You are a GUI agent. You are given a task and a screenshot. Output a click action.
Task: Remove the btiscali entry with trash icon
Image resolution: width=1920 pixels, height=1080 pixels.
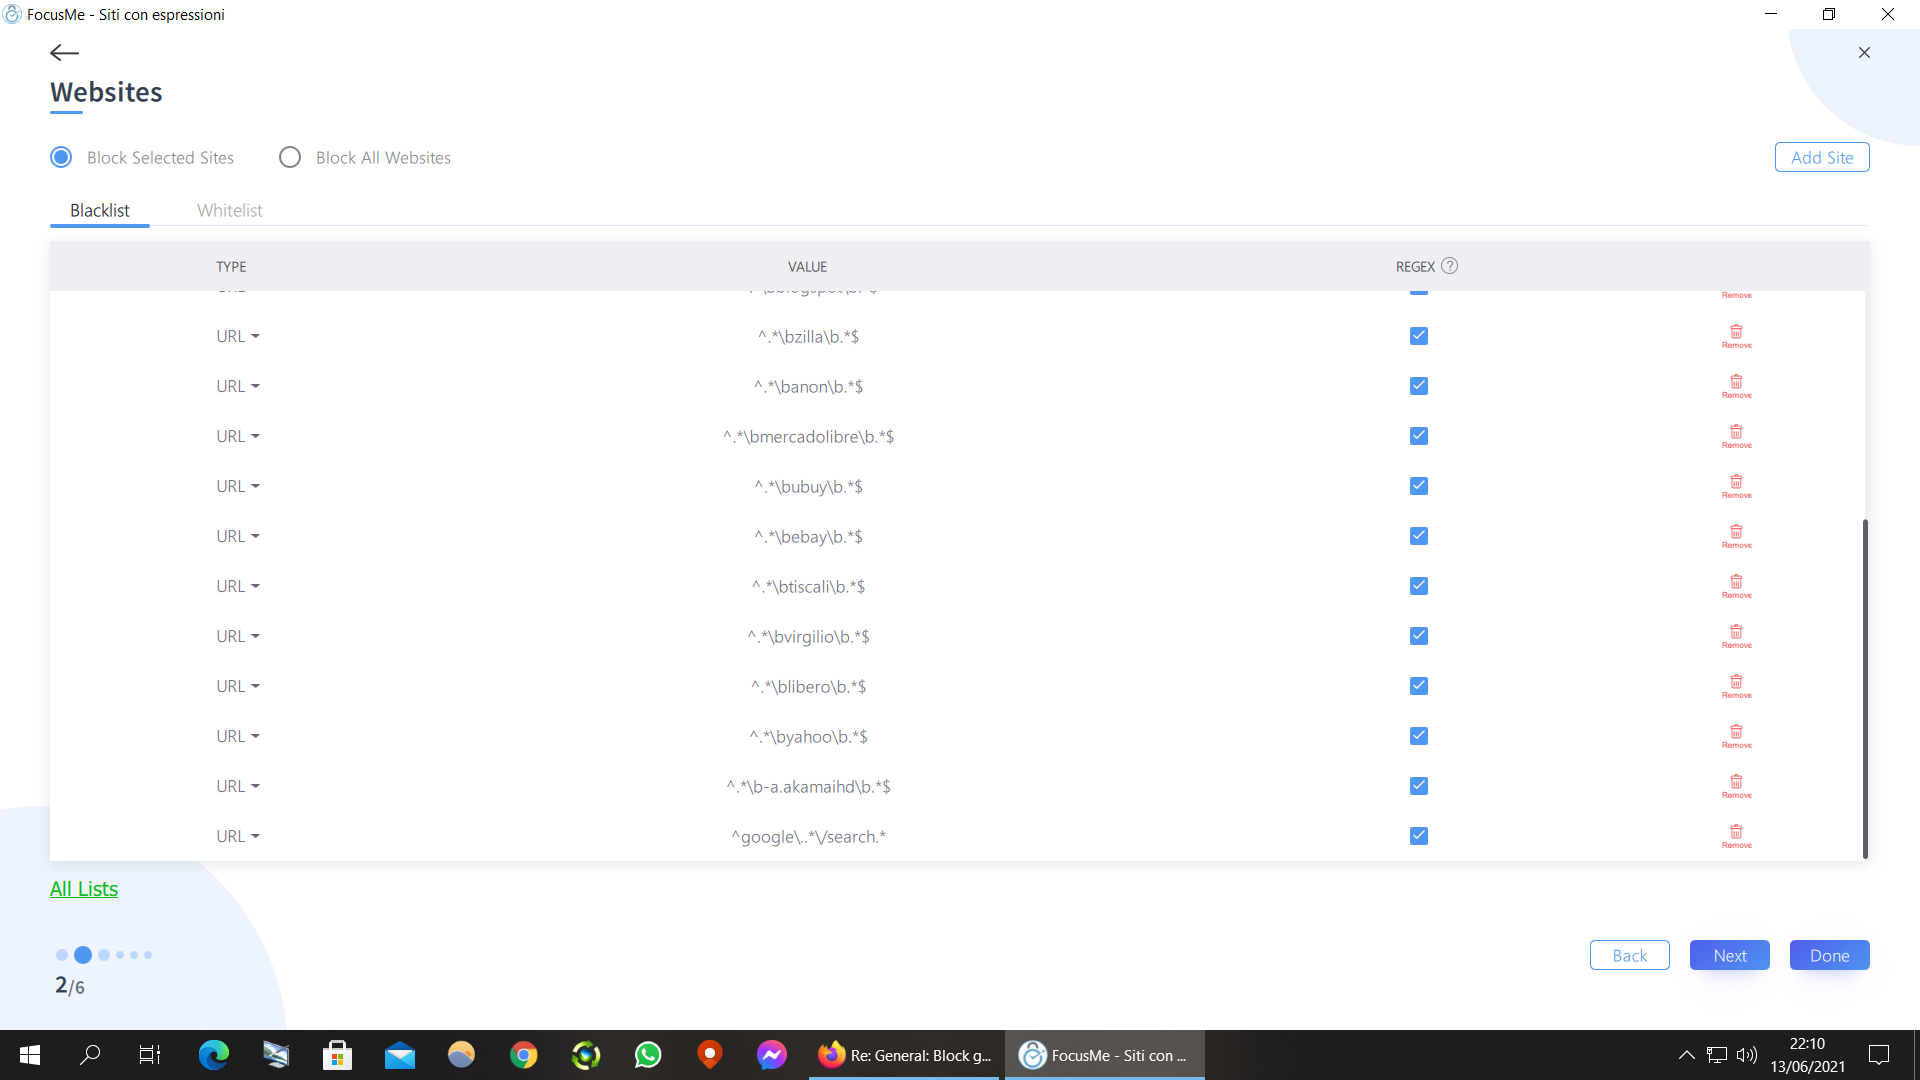(x=1736, y=586)
